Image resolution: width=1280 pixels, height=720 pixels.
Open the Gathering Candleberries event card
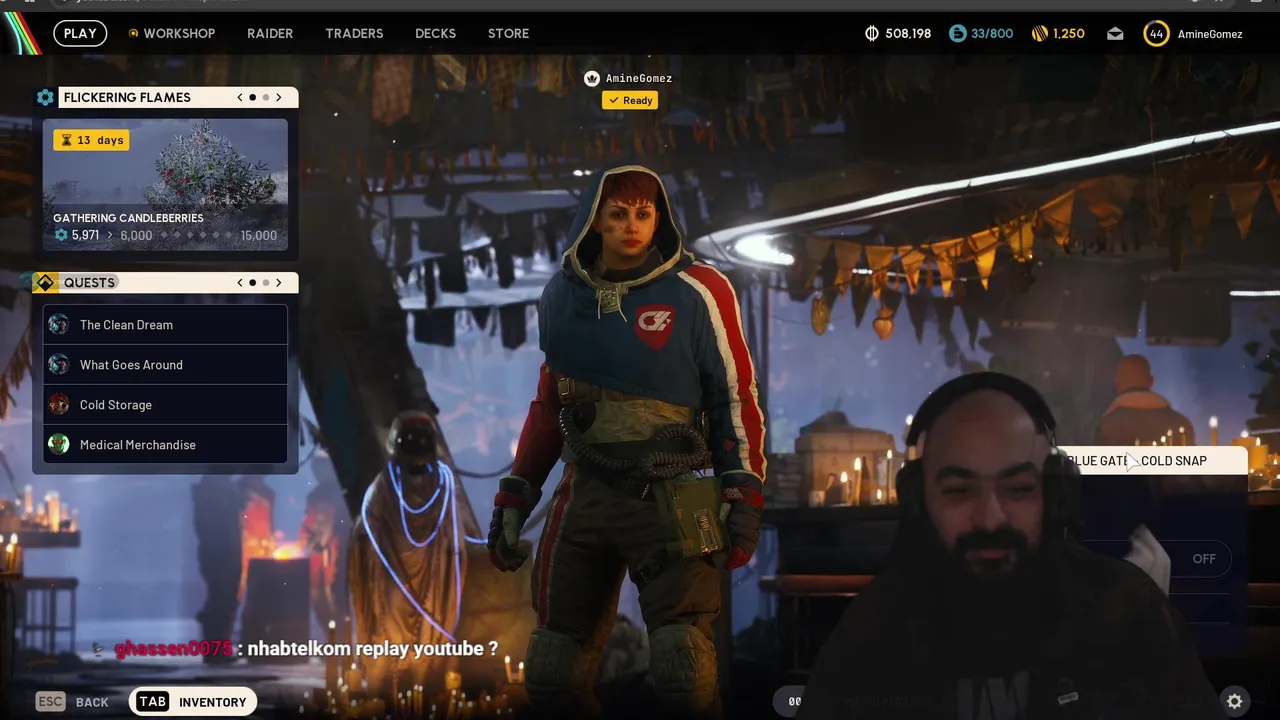166,185
